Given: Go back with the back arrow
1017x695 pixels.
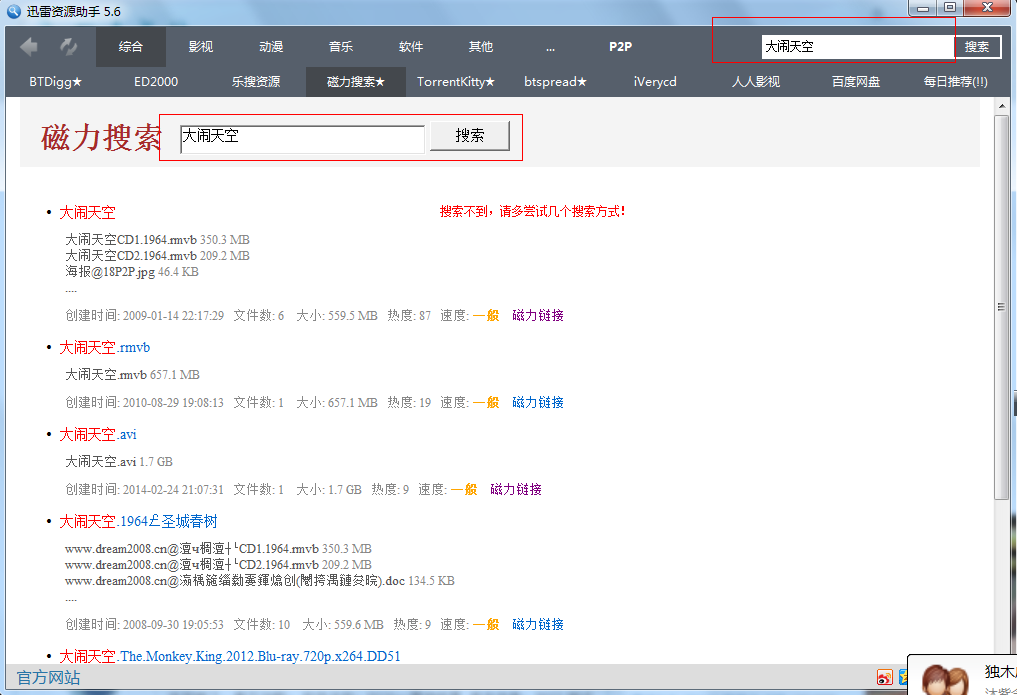Looking at the screenshot, I should click(x=29, y=47).
